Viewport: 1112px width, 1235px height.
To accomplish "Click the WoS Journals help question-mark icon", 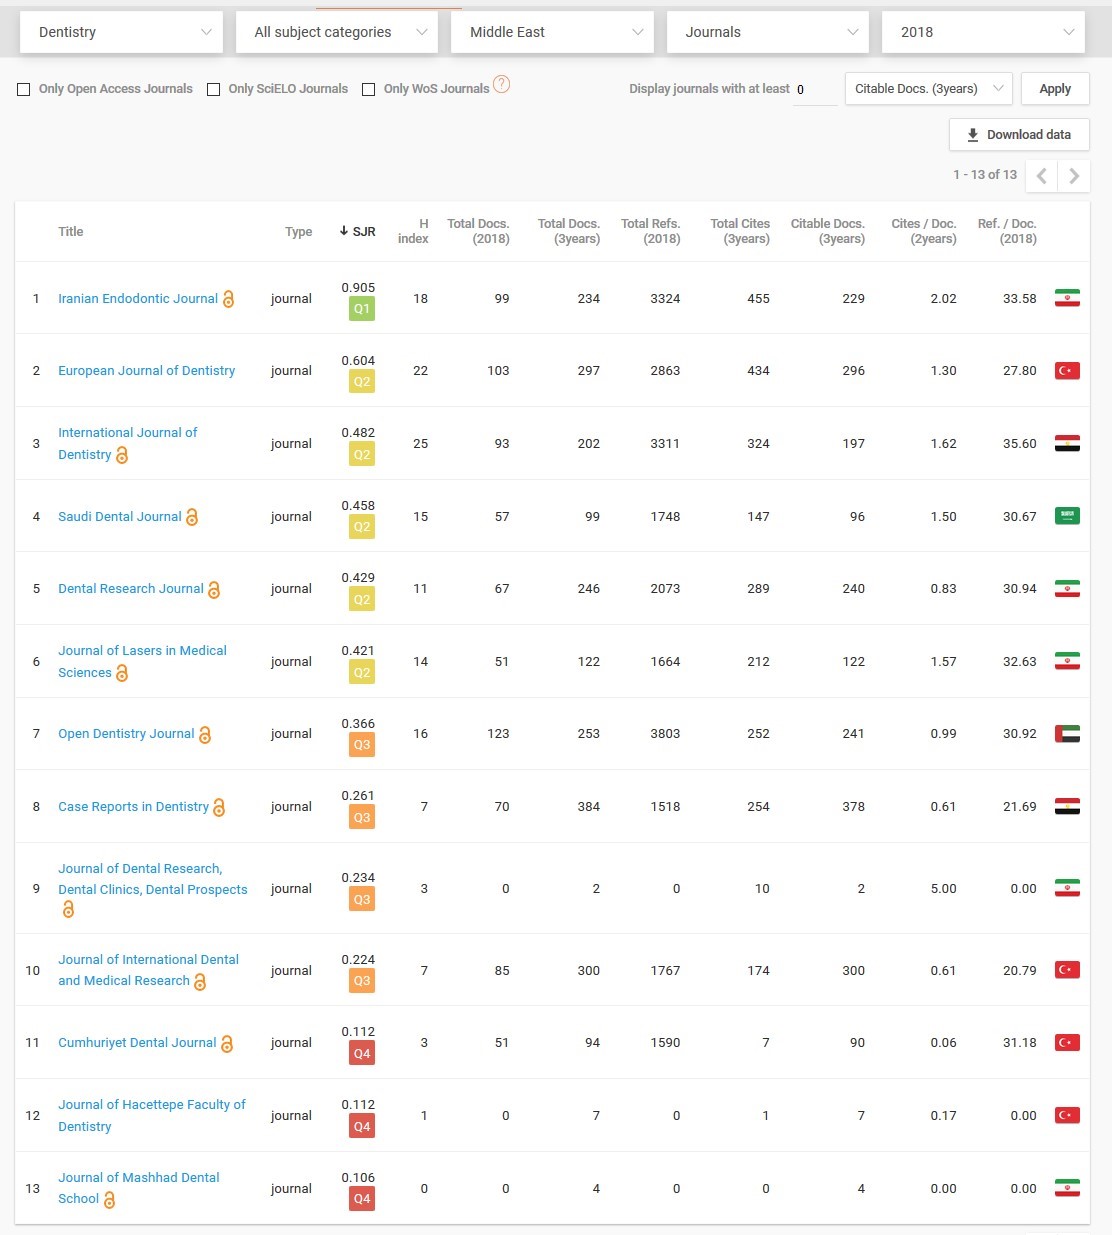I will (x=502, y=85).
